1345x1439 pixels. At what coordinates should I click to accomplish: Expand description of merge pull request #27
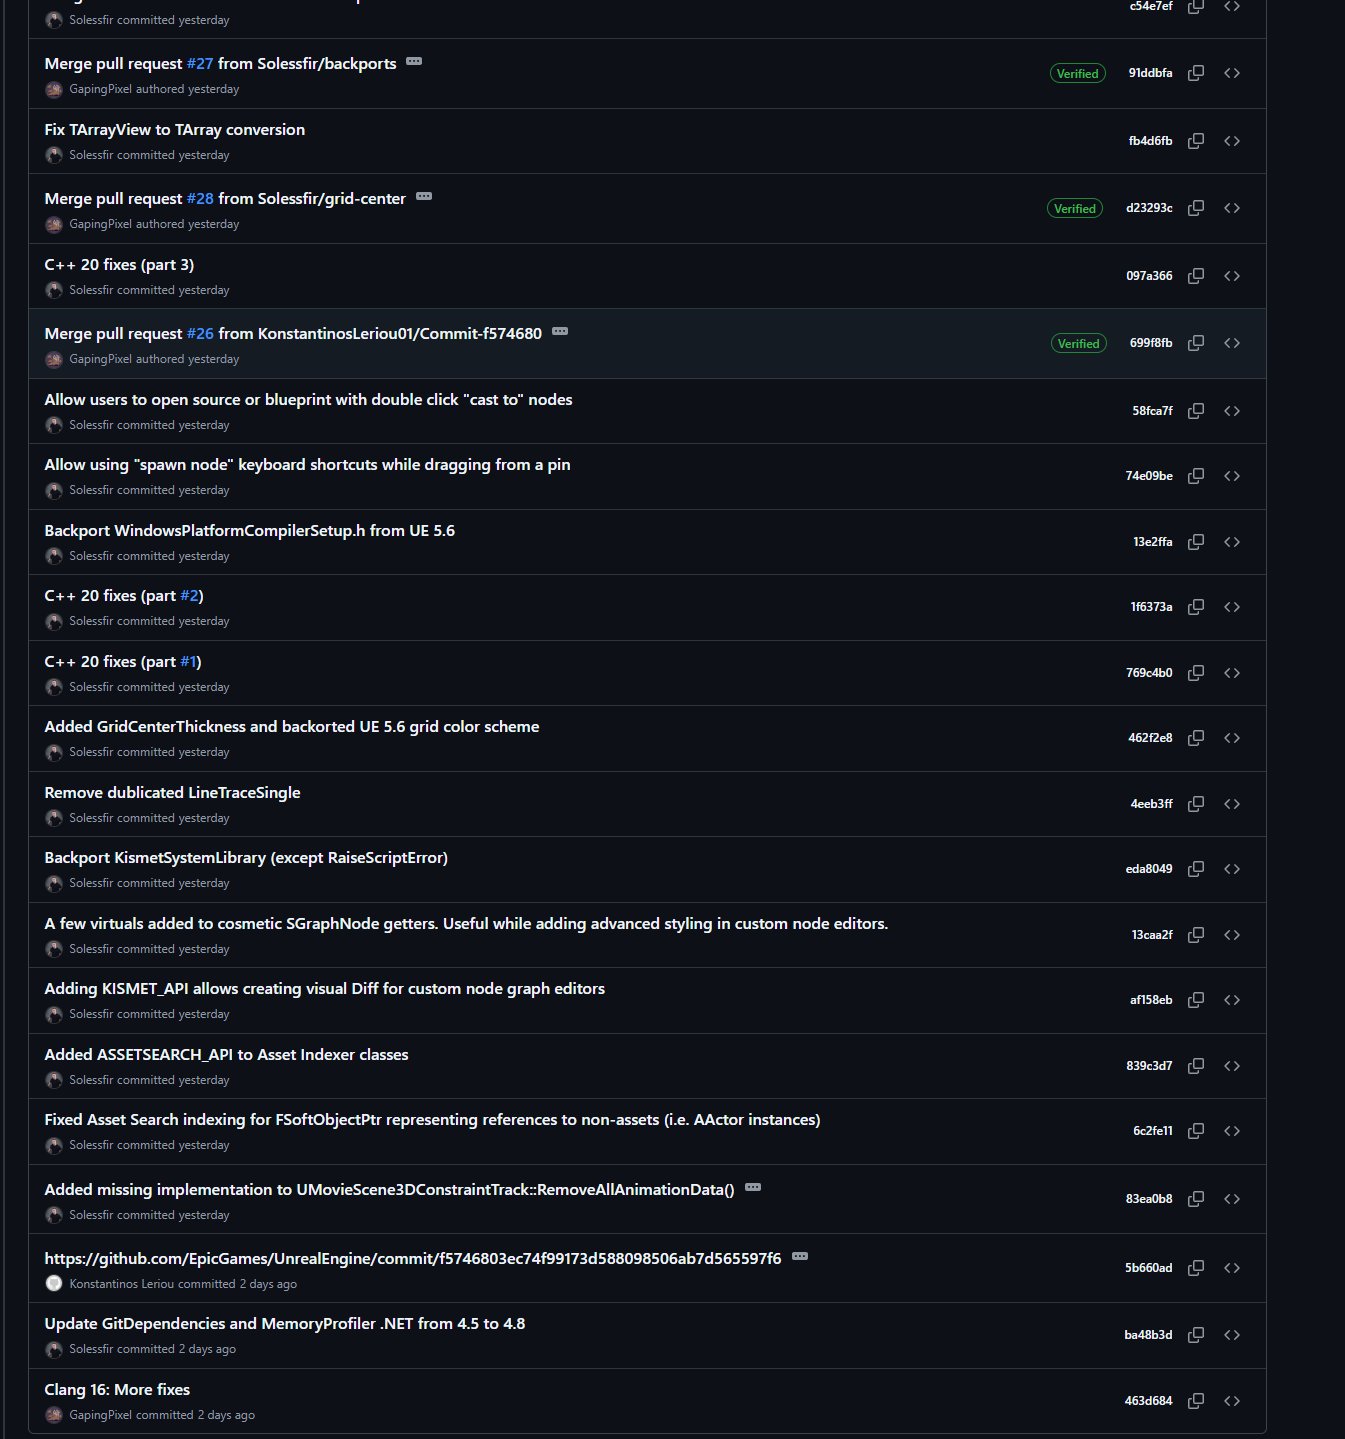414,62
